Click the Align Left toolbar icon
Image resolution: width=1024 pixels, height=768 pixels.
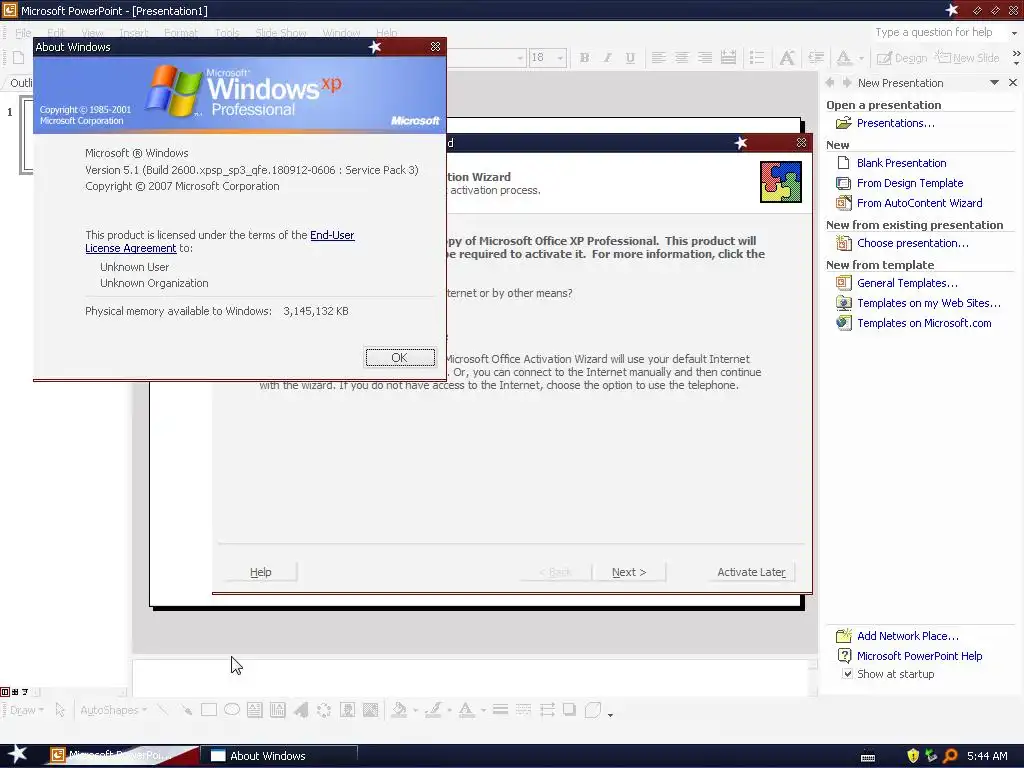pos(658,58)
